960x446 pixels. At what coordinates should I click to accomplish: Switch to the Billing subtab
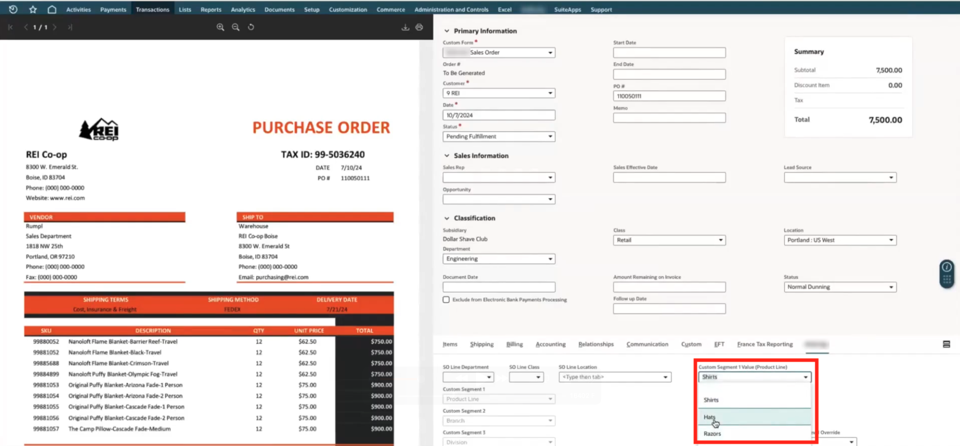515,344
